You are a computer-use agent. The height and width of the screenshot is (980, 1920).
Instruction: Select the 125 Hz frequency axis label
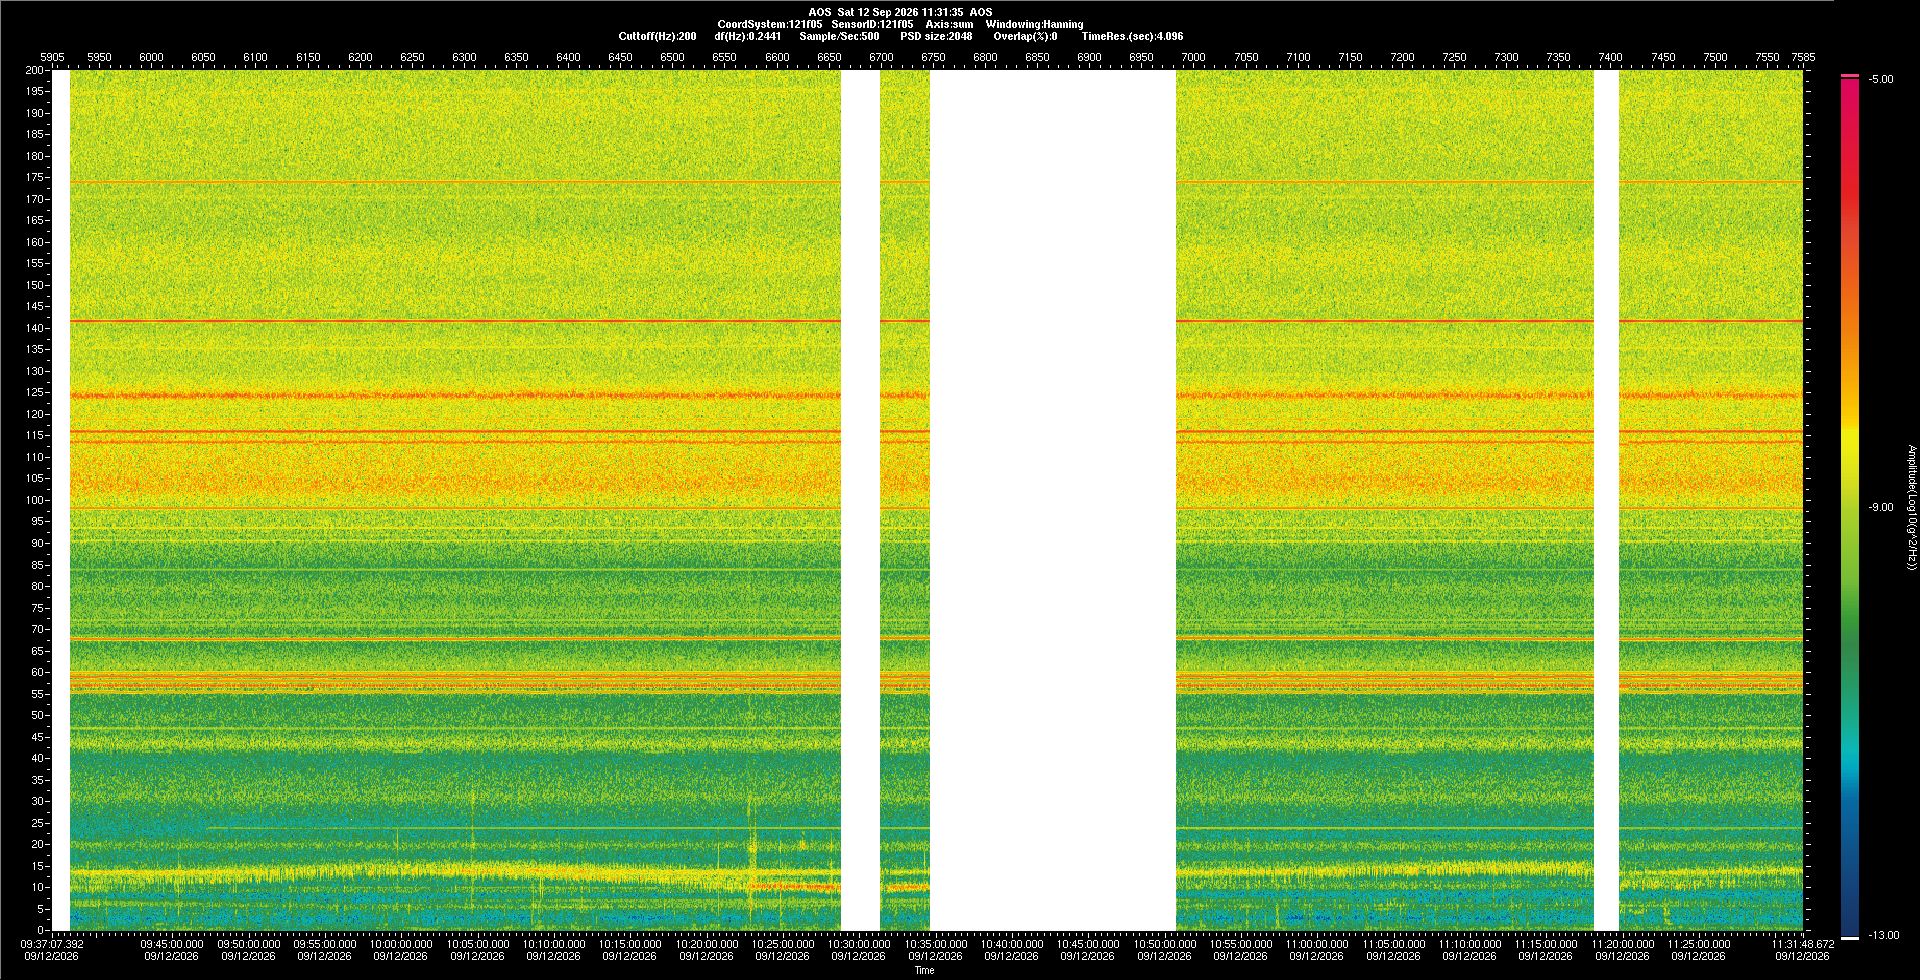35,392
